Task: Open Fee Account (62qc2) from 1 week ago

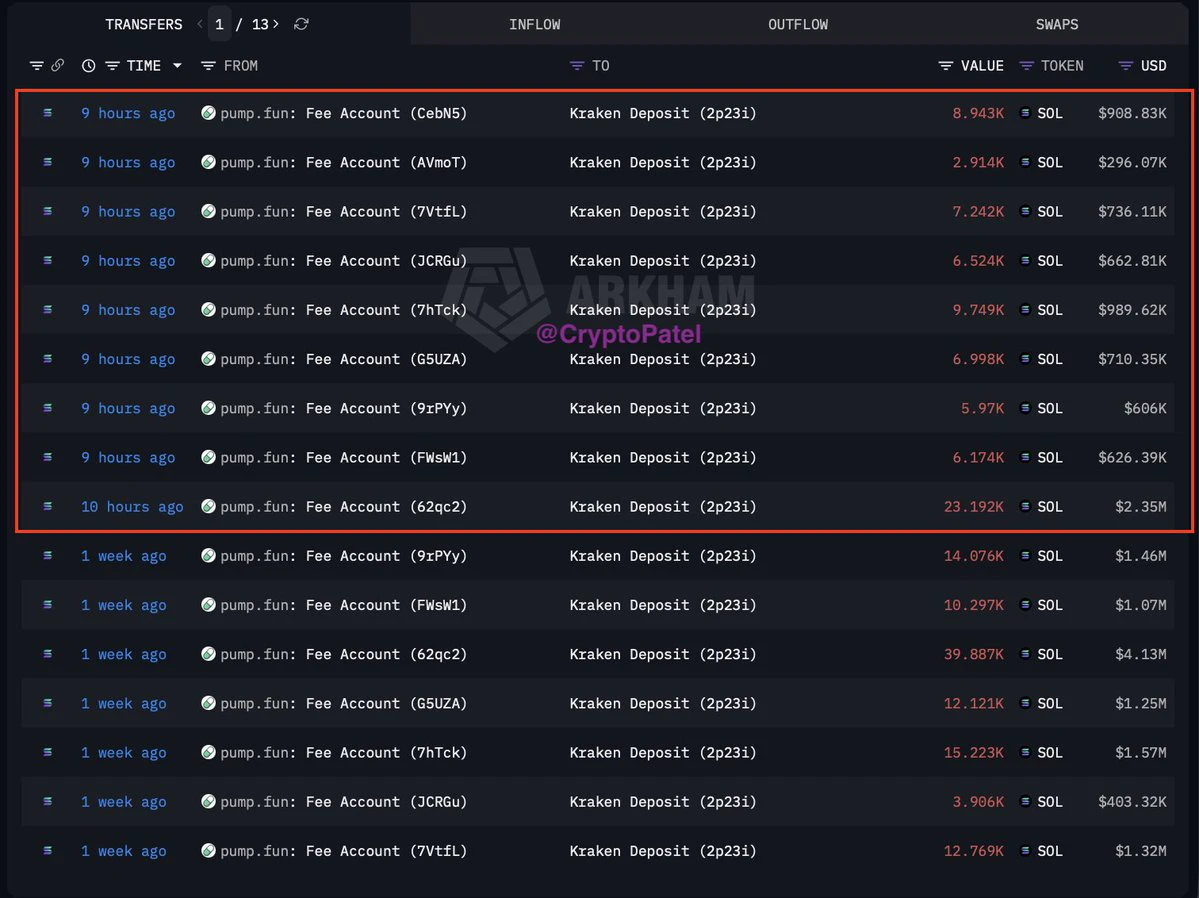Action: (343, 654)
